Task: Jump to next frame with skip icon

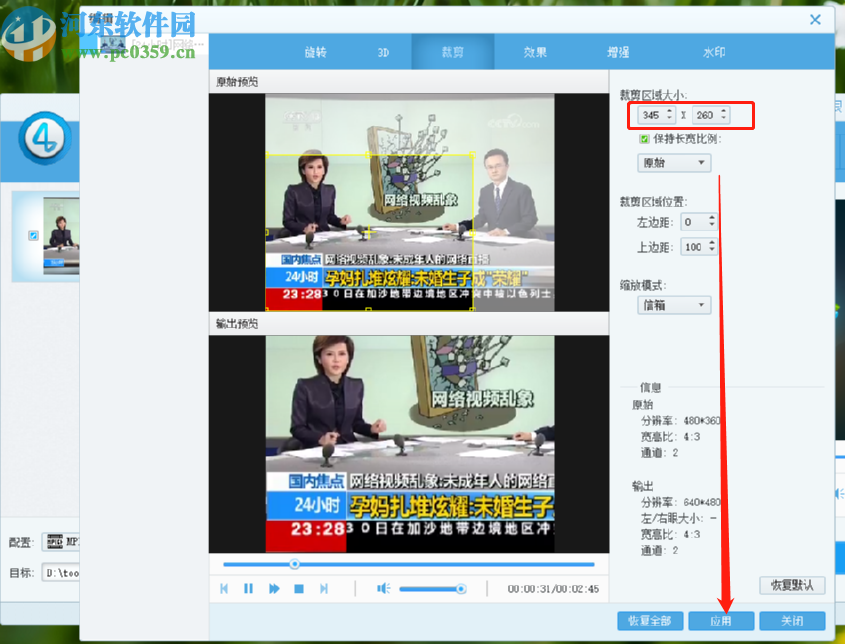Action: click(x=322, y=588)
